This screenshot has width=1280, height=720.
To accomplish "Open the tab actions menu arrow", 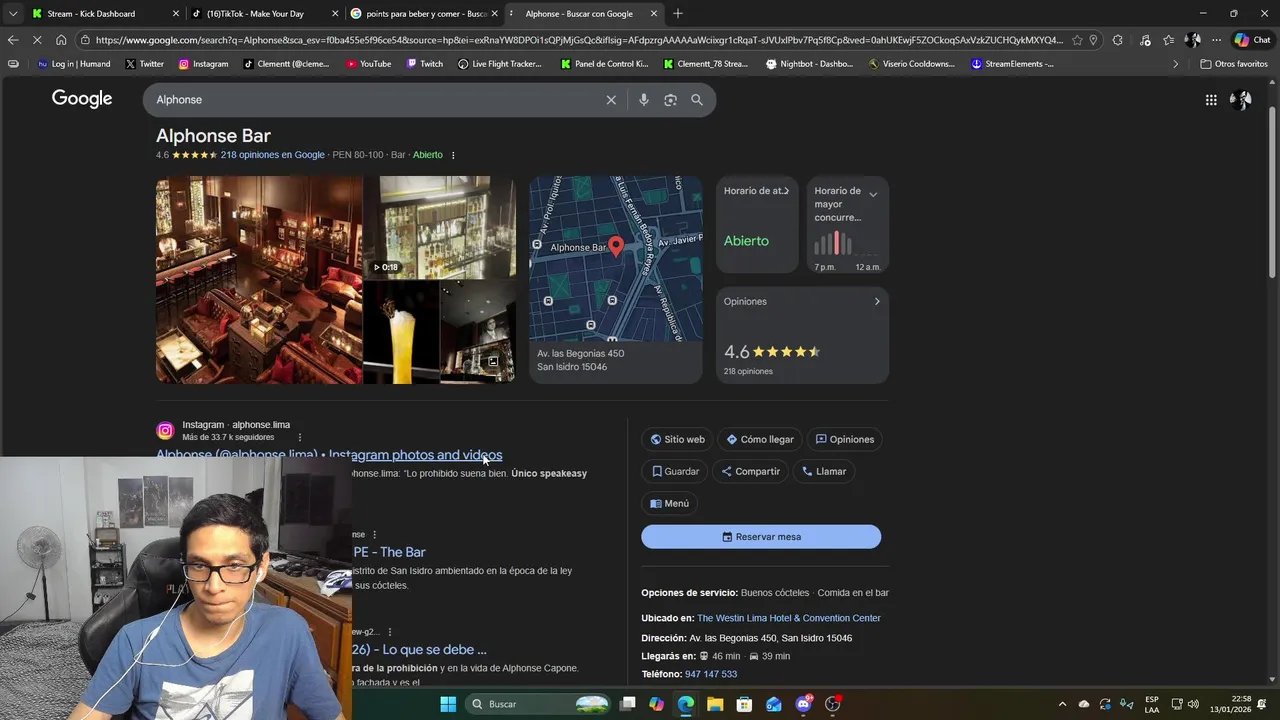I will (x=12, y=14).
